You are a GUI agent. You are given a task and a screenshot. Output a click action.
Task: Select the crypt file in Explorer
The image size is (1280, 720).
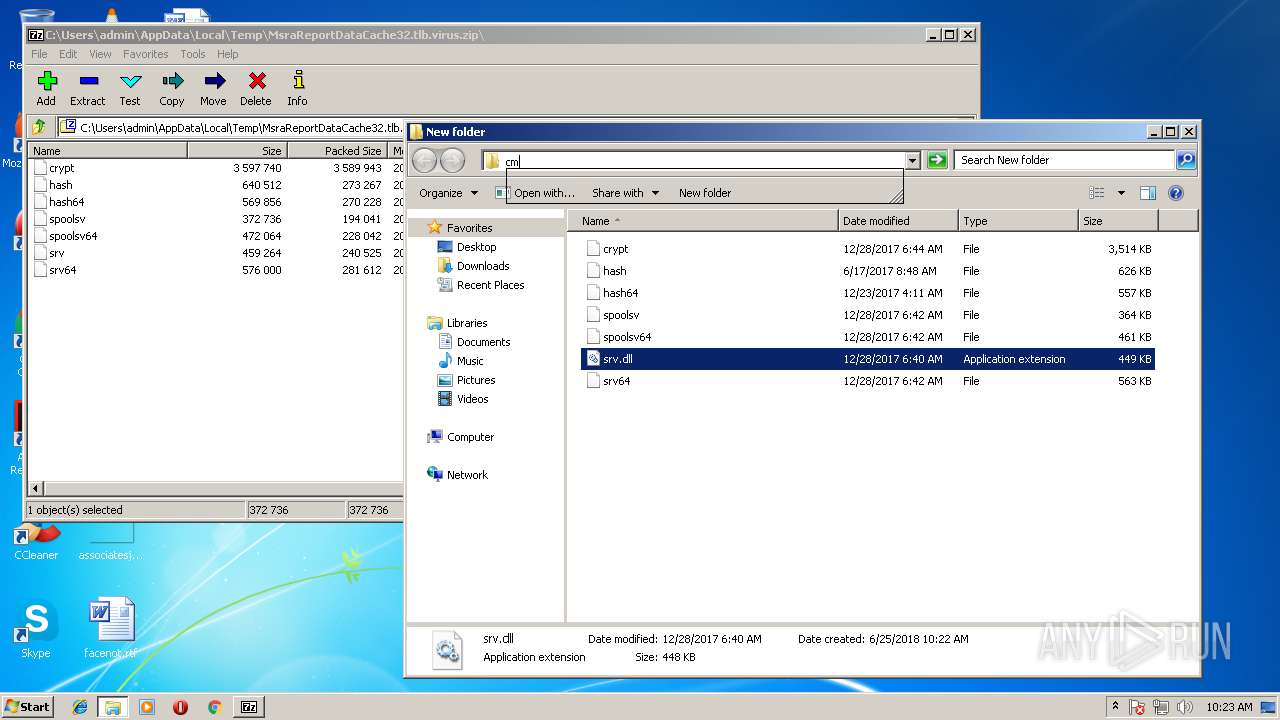coord(868,249)
